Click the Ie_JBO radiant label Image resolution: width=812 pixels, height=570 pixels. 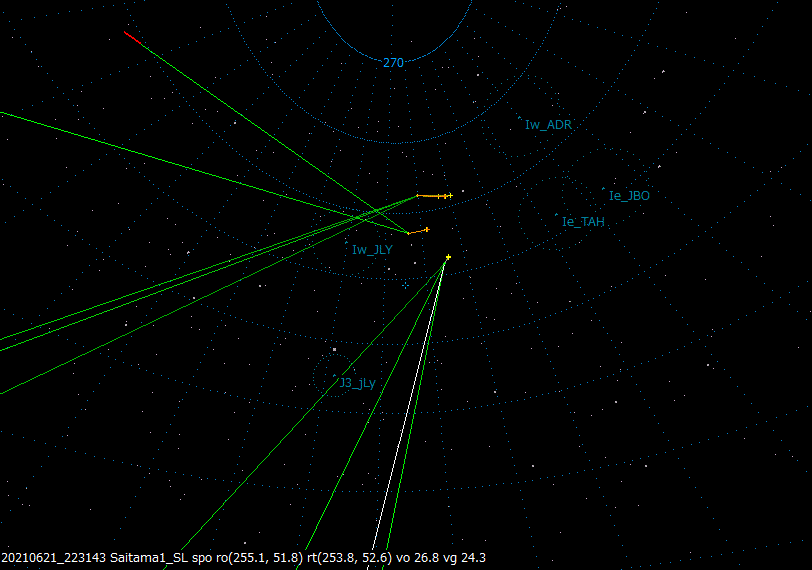[629, 196]
